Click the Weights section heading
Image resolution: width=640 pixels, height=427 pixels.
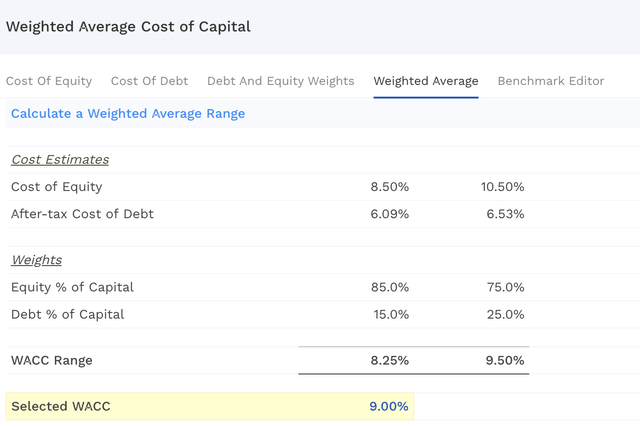click(36, 260)
